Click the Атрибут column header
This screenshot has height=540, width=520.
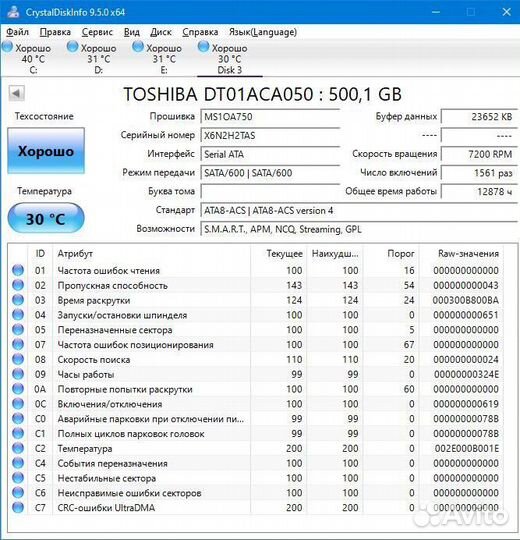coord(75,254)
